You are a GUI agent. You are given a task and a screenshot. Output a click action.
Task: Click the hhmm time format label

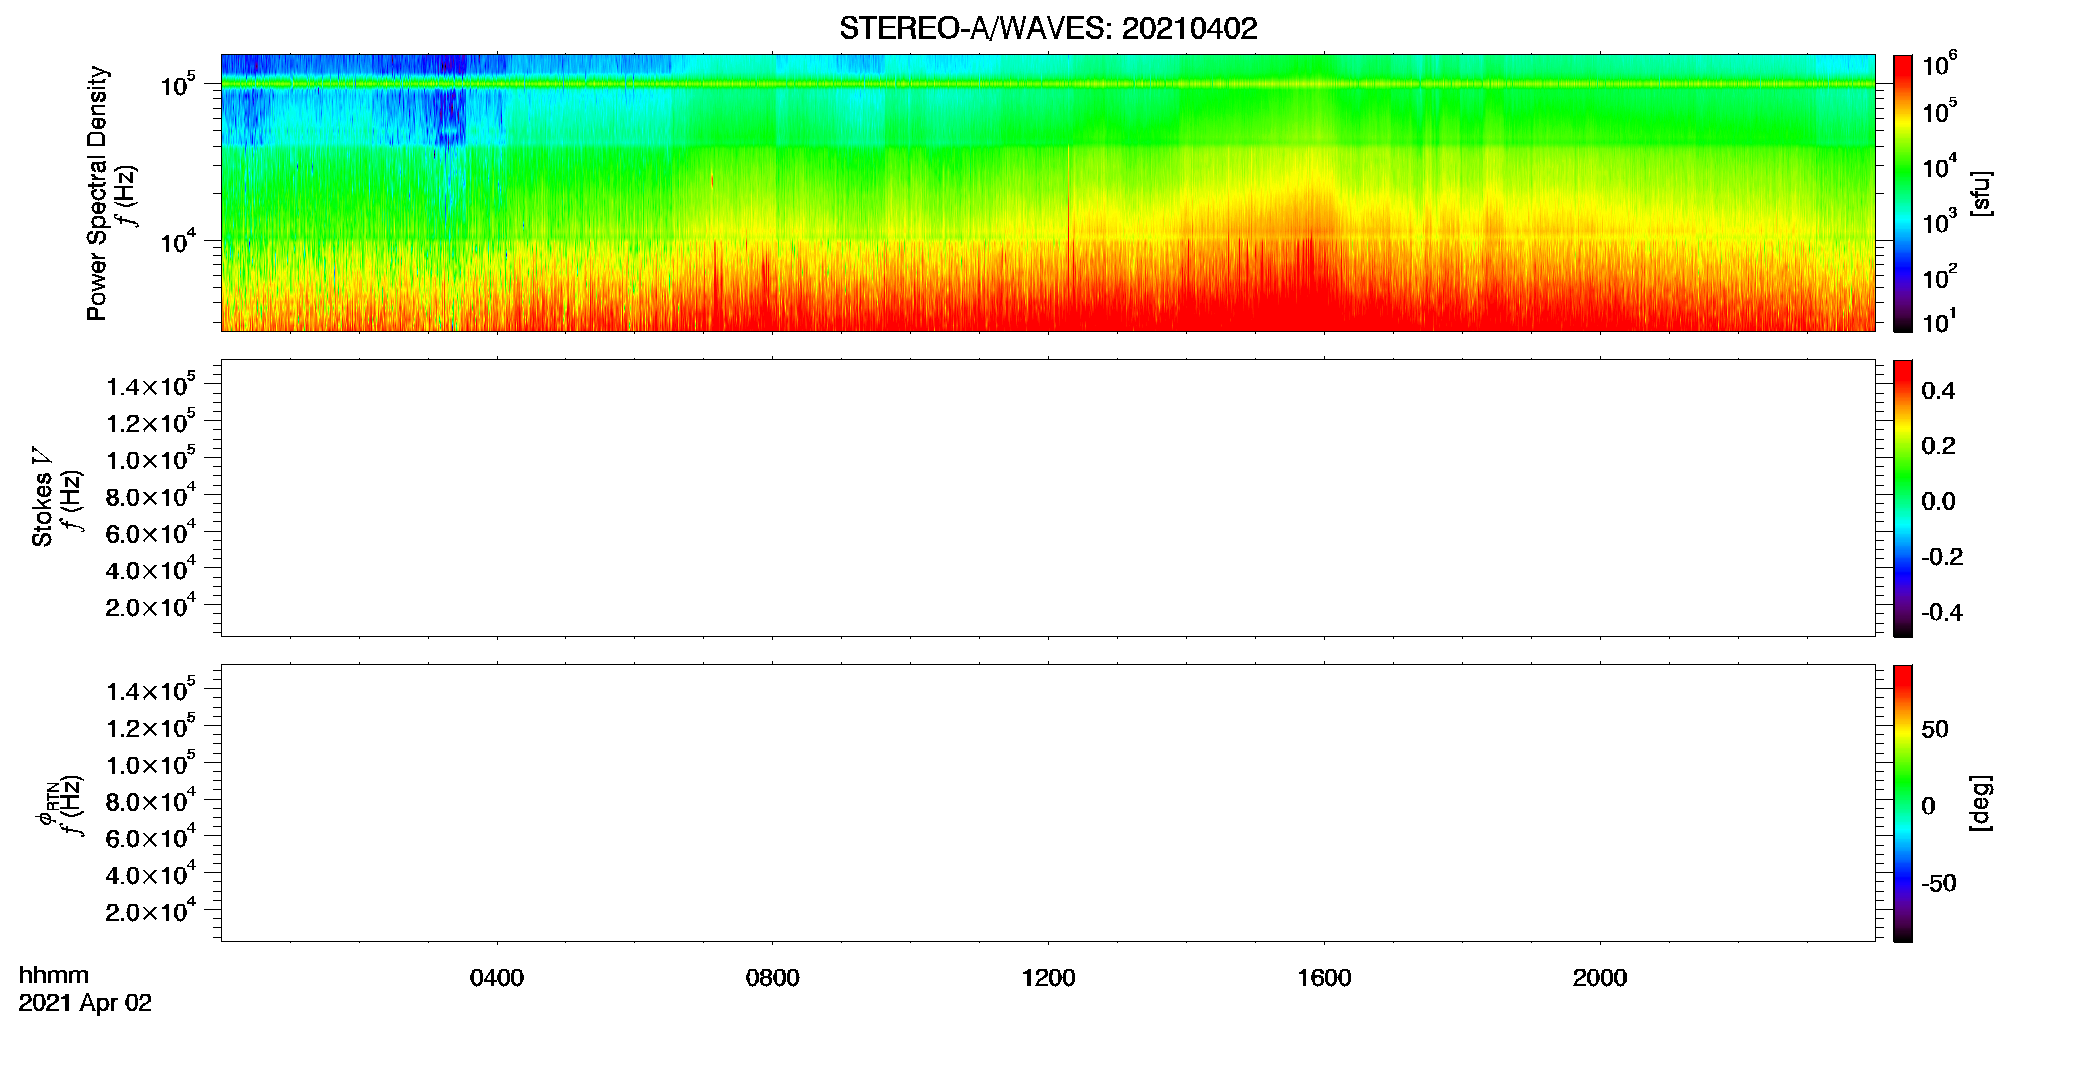tap(54, 975)
